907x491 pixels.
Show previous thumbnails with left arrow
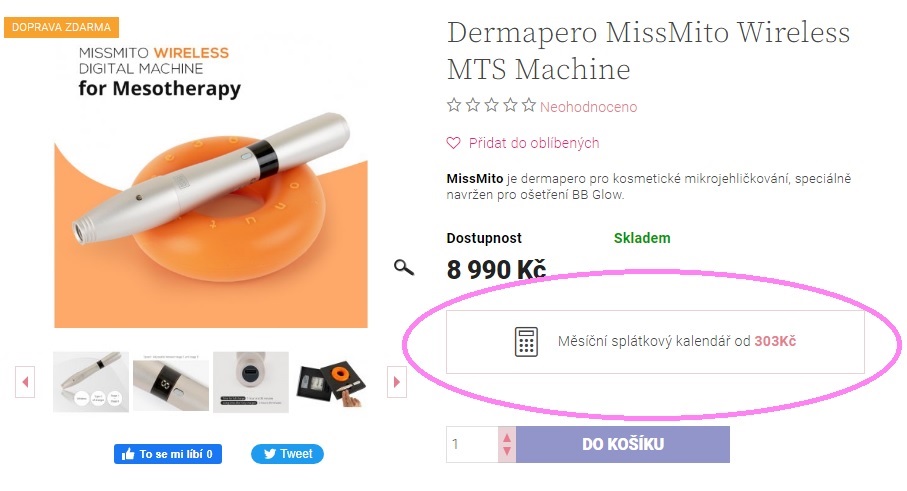[25, 382]
